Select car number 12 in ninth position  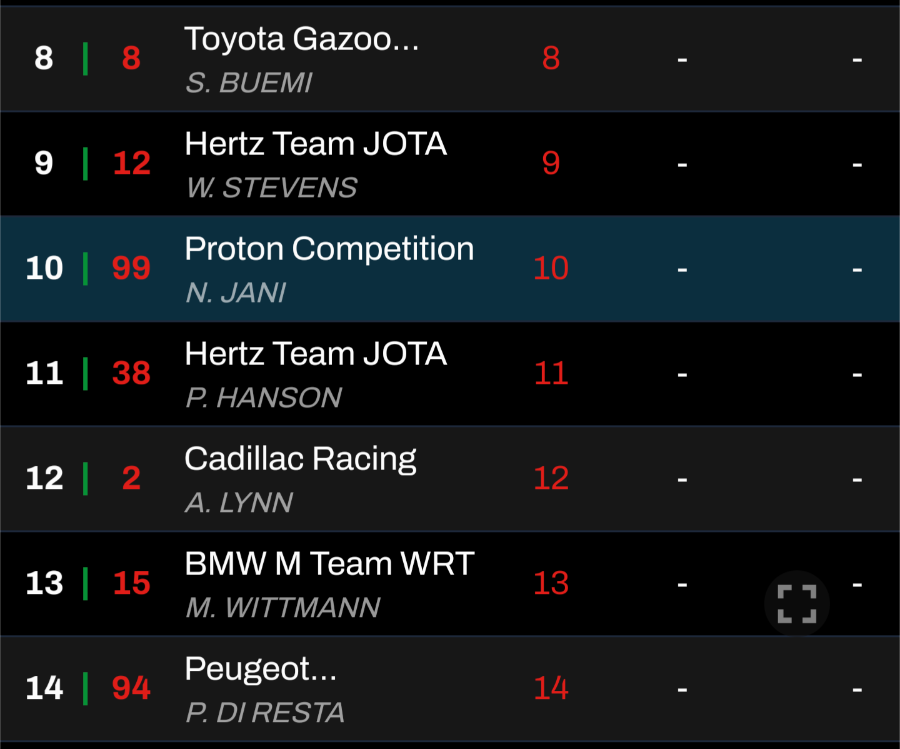coord(131,163)
